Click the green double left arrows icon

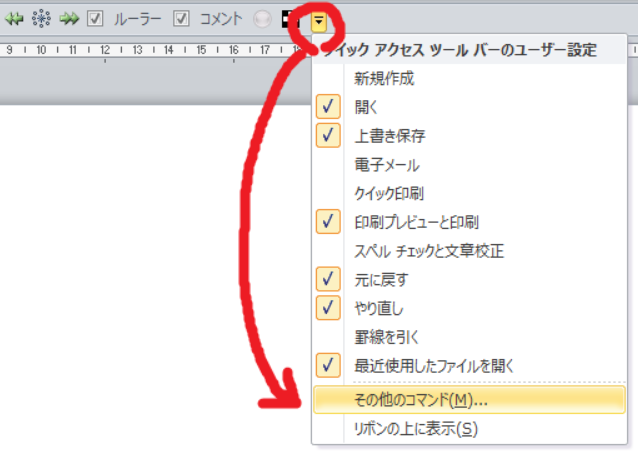13,19
